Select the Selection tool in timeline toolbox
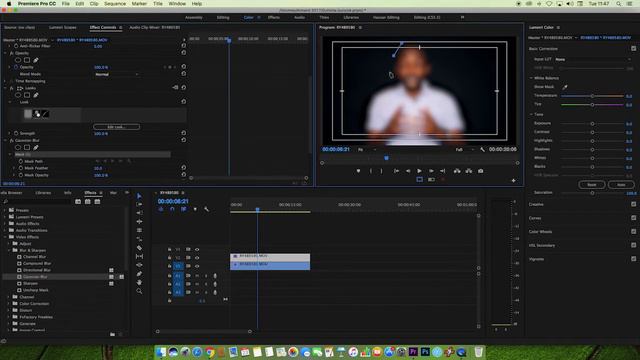The height and width of the screenshot is (360, 640). (x=139, y=196)
